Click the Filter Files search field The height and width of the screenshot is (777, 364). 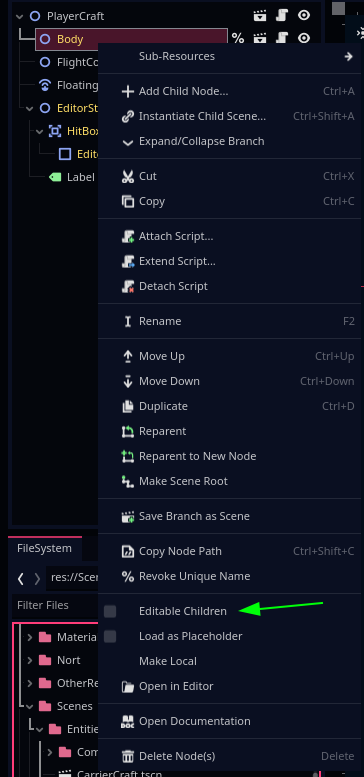point(55,605)
